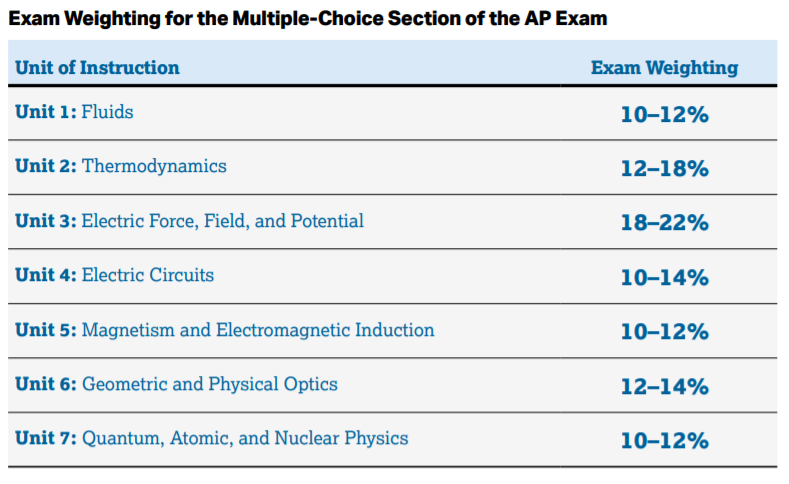Select the 12–18% Thermodynamics weighting

click(665, 169)
